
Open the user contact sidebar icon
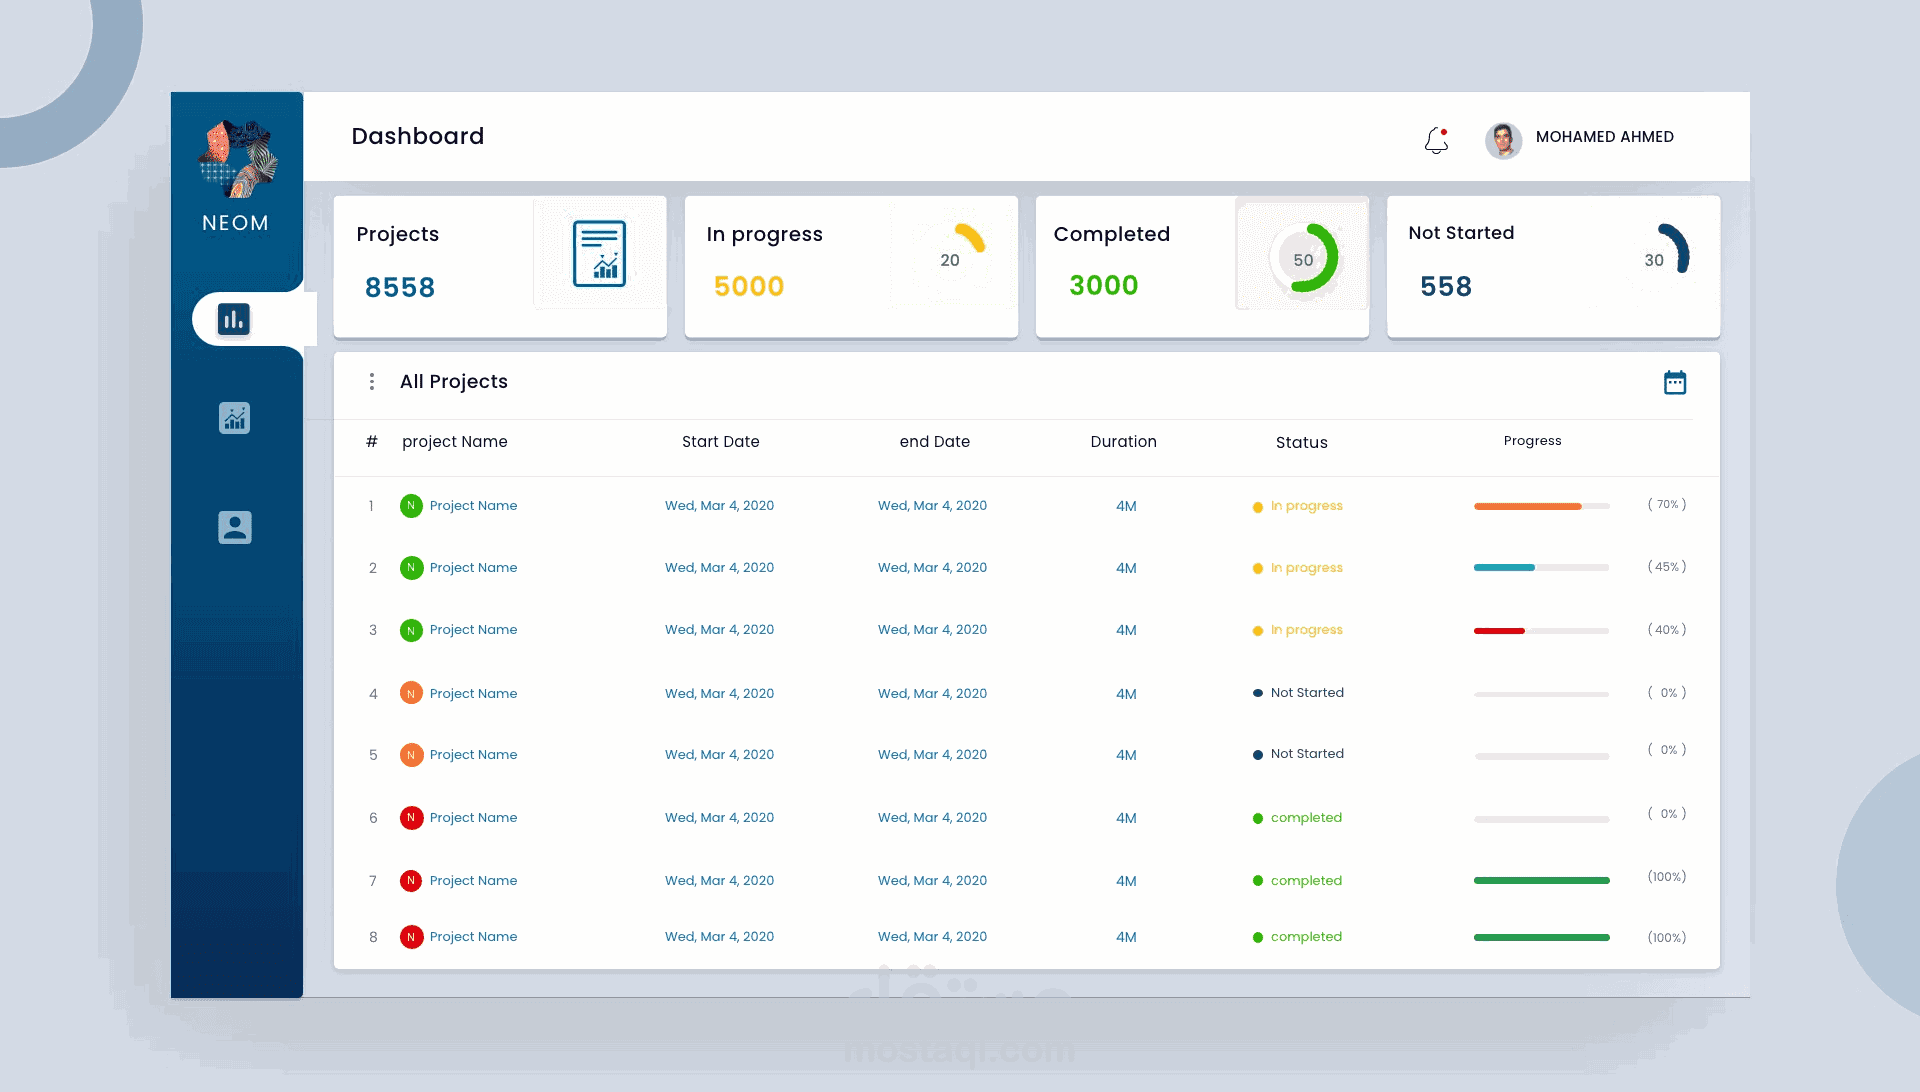[234, 527]
